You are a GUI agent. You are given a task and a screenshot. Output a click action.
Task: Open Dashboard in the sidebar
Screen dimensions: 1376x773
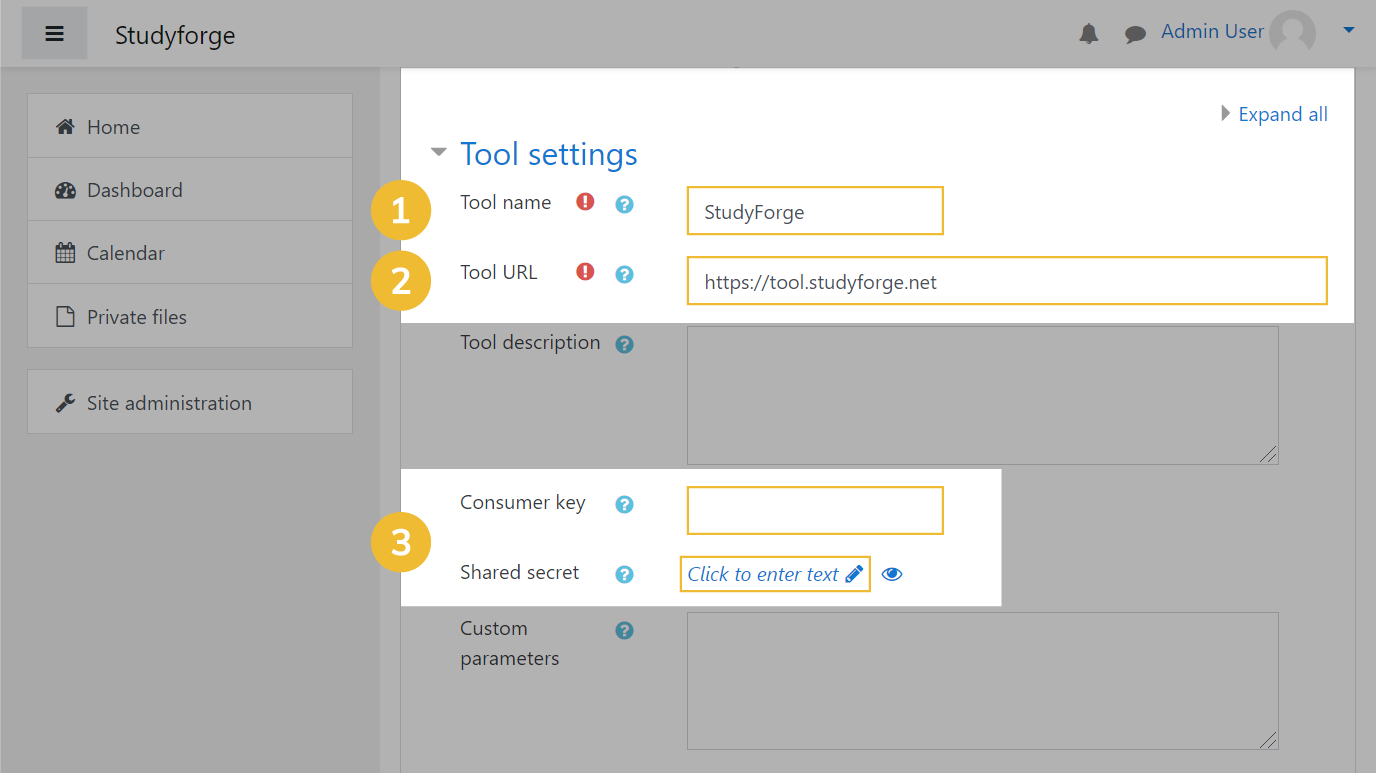[190, 190]
